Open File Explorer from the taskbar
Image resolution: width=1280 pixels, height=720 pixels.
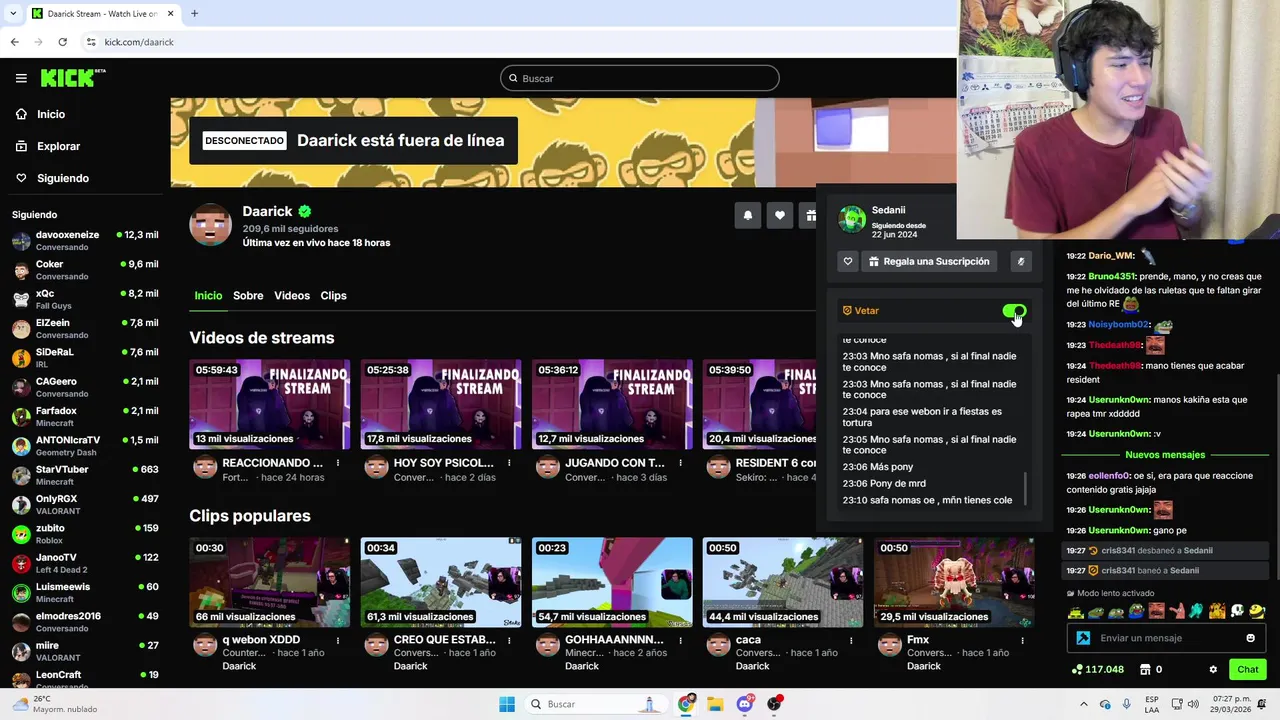point(715,704)
